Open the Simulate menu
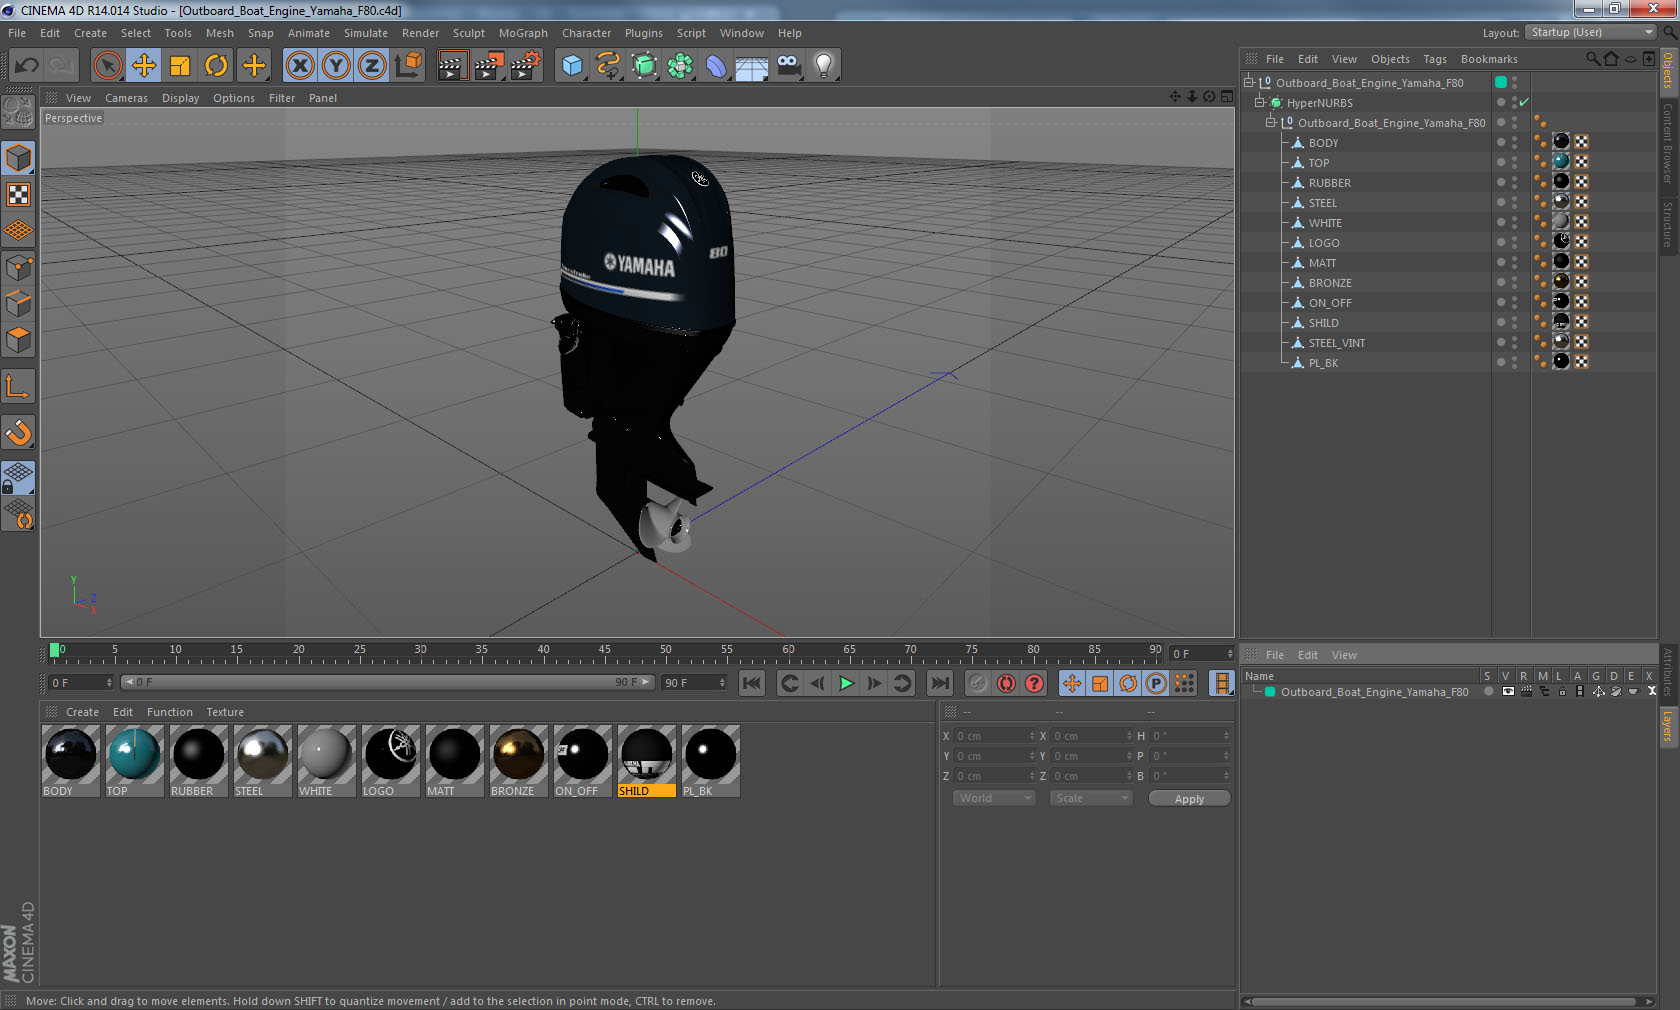The height and width of the screenshot is (1010, 1680). click(x=366, y=33)
